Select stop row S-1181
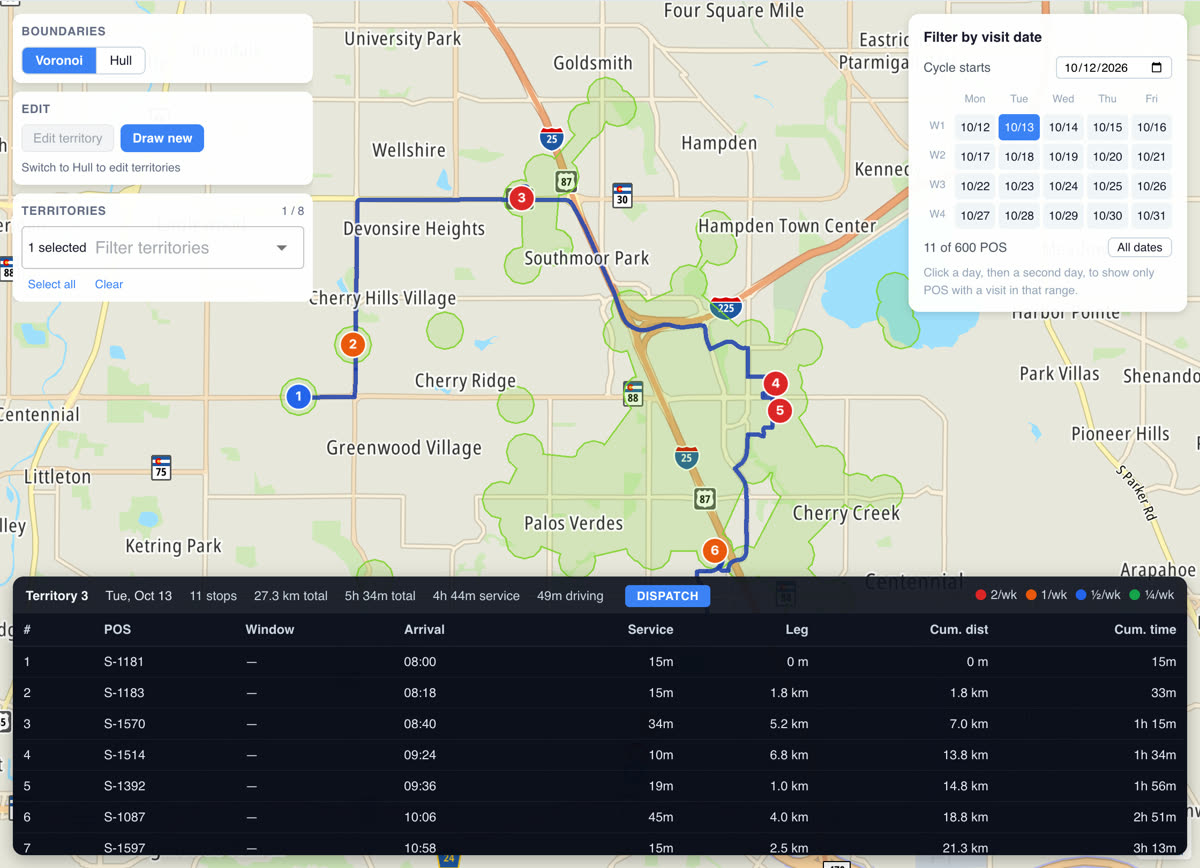 click(600, 662)
